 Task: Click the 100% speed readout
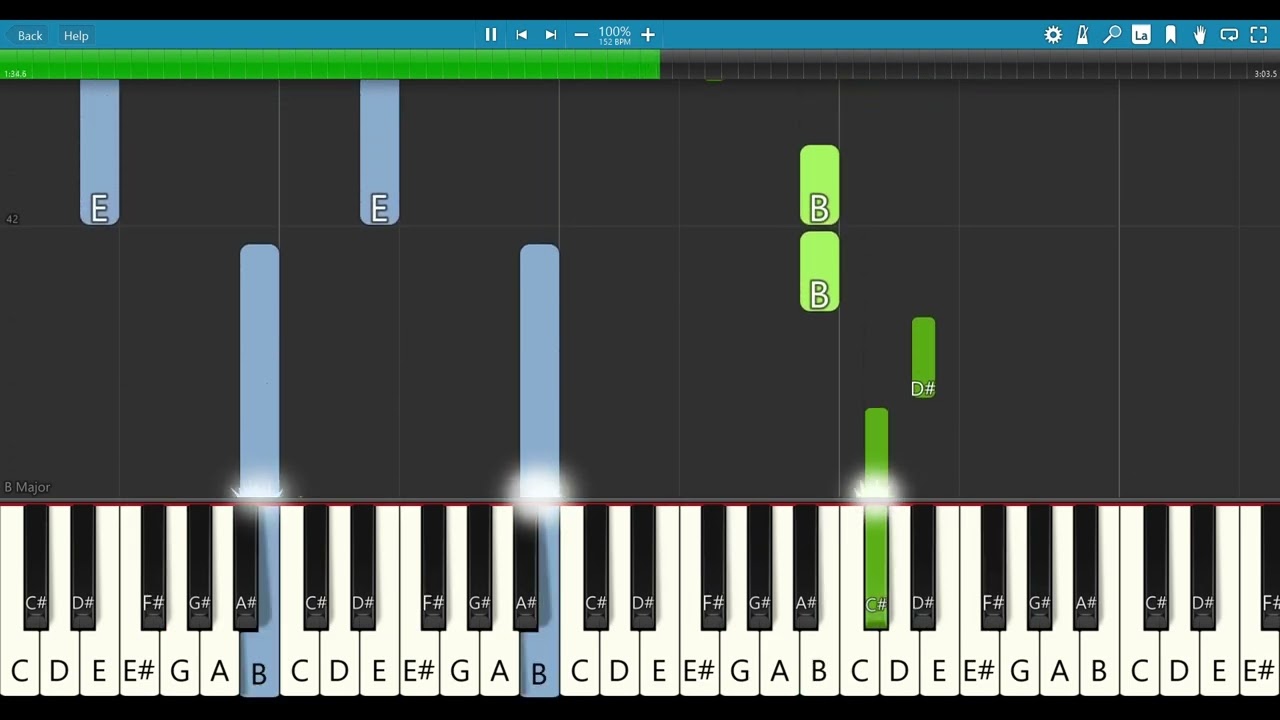[x=614, y=32]
